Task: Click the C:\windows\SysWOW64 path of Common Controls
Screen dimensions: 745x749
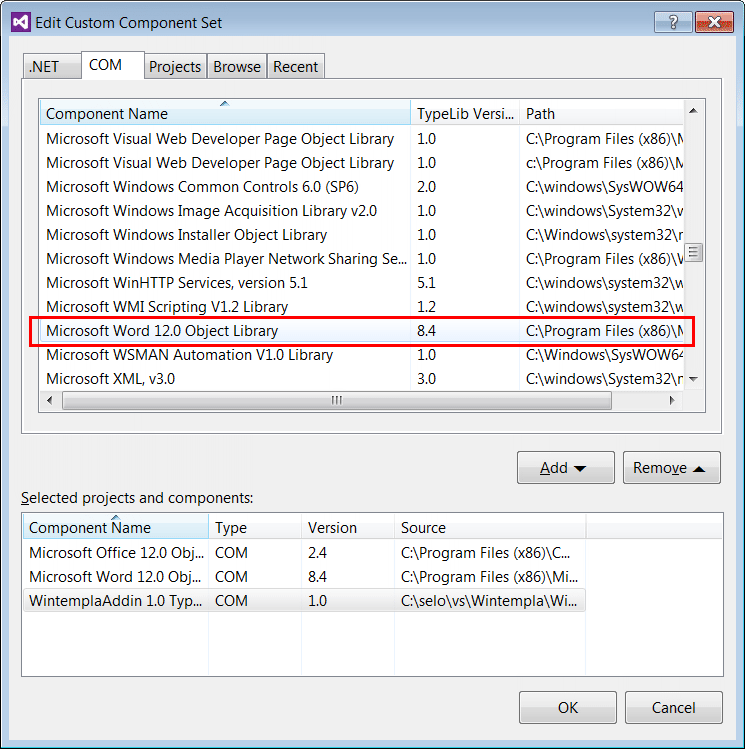Action: [604, 187]
